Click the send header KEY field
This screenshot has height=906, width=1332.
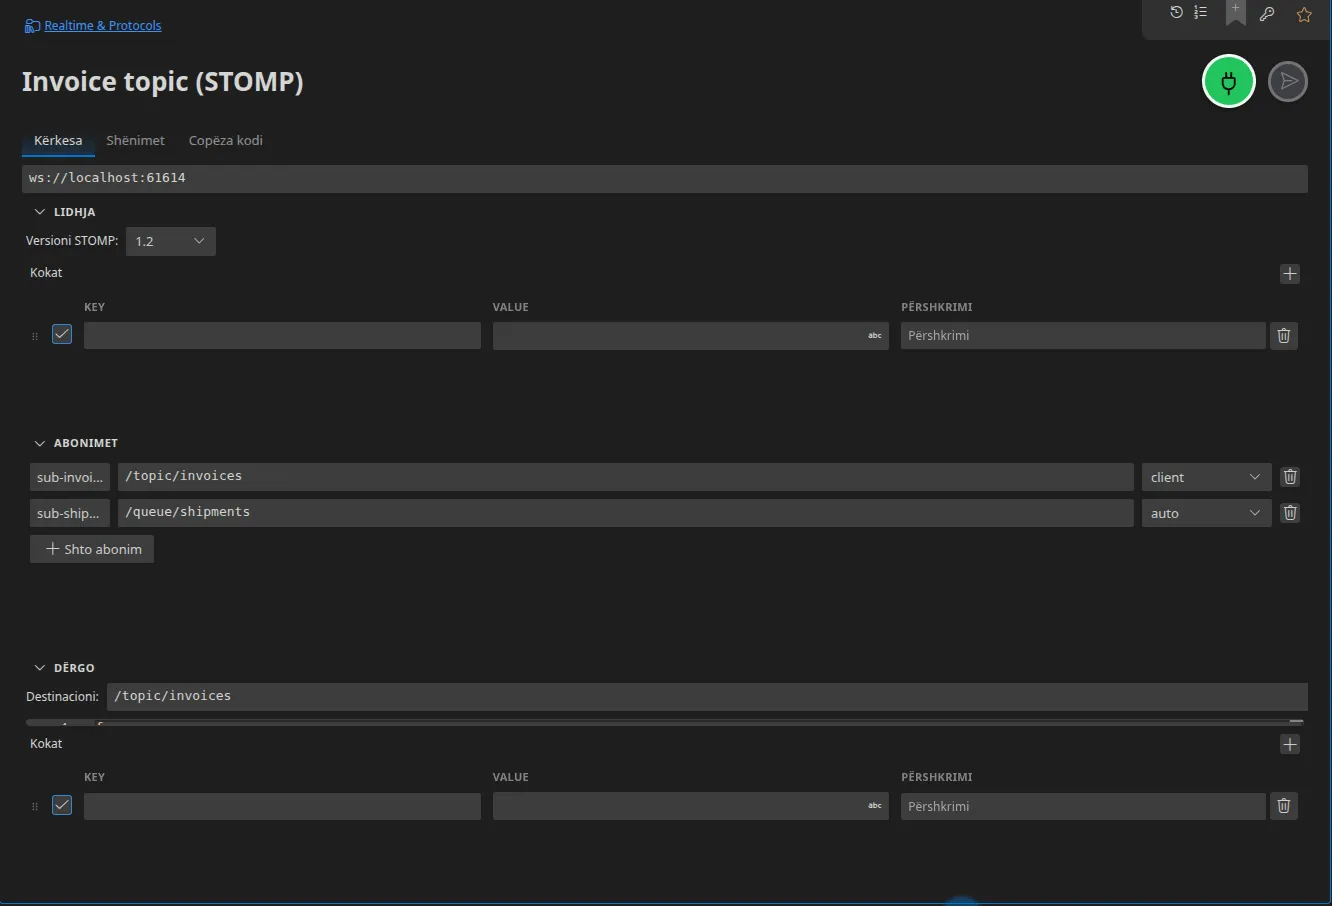[282, 806]
